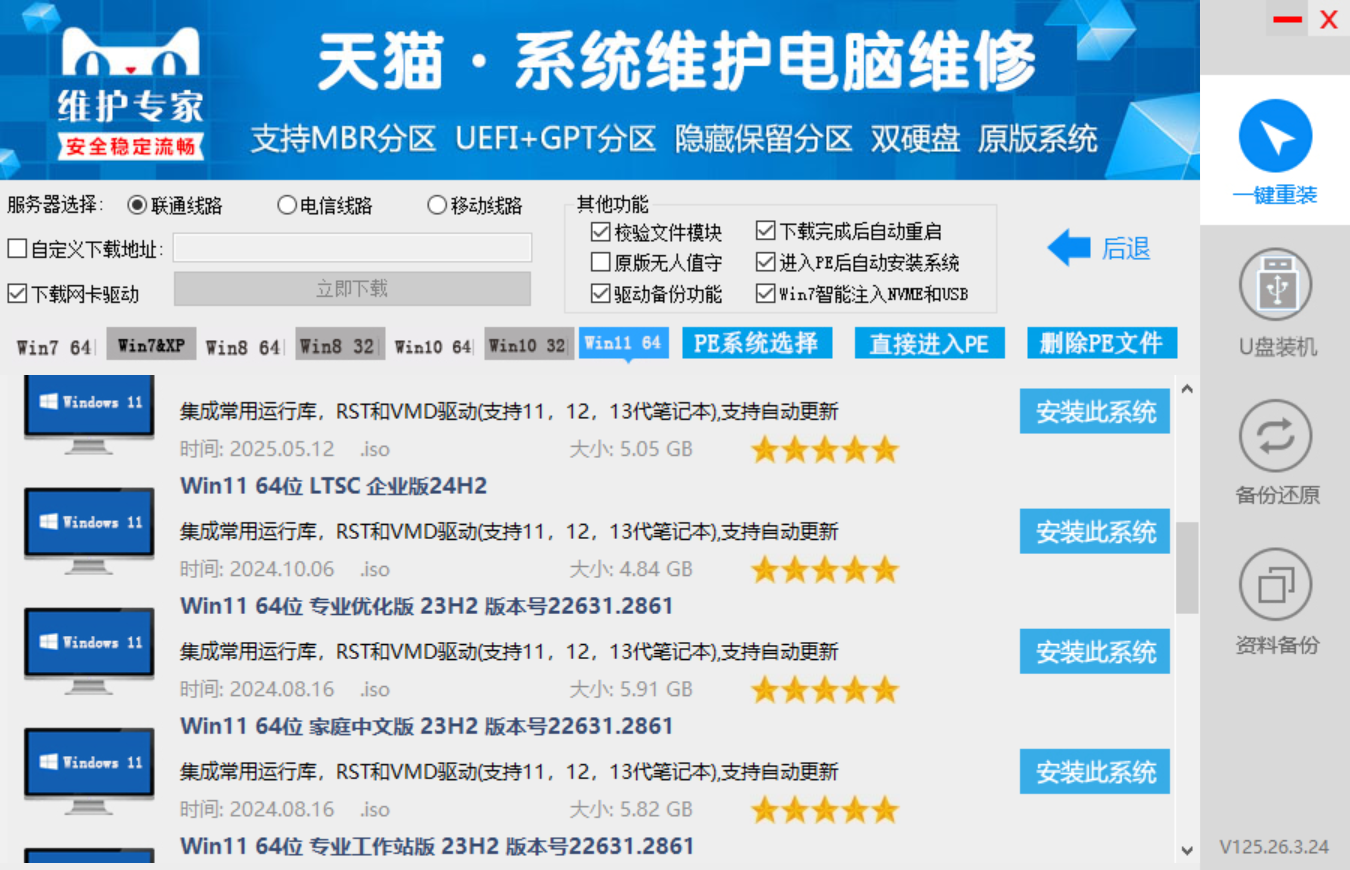The height and width of the screenshot is (870, 1350).
Task: Click the title Win11 64位 LTSC 企业版24H2
Action: pyautogui.click(x=333, y=486)
